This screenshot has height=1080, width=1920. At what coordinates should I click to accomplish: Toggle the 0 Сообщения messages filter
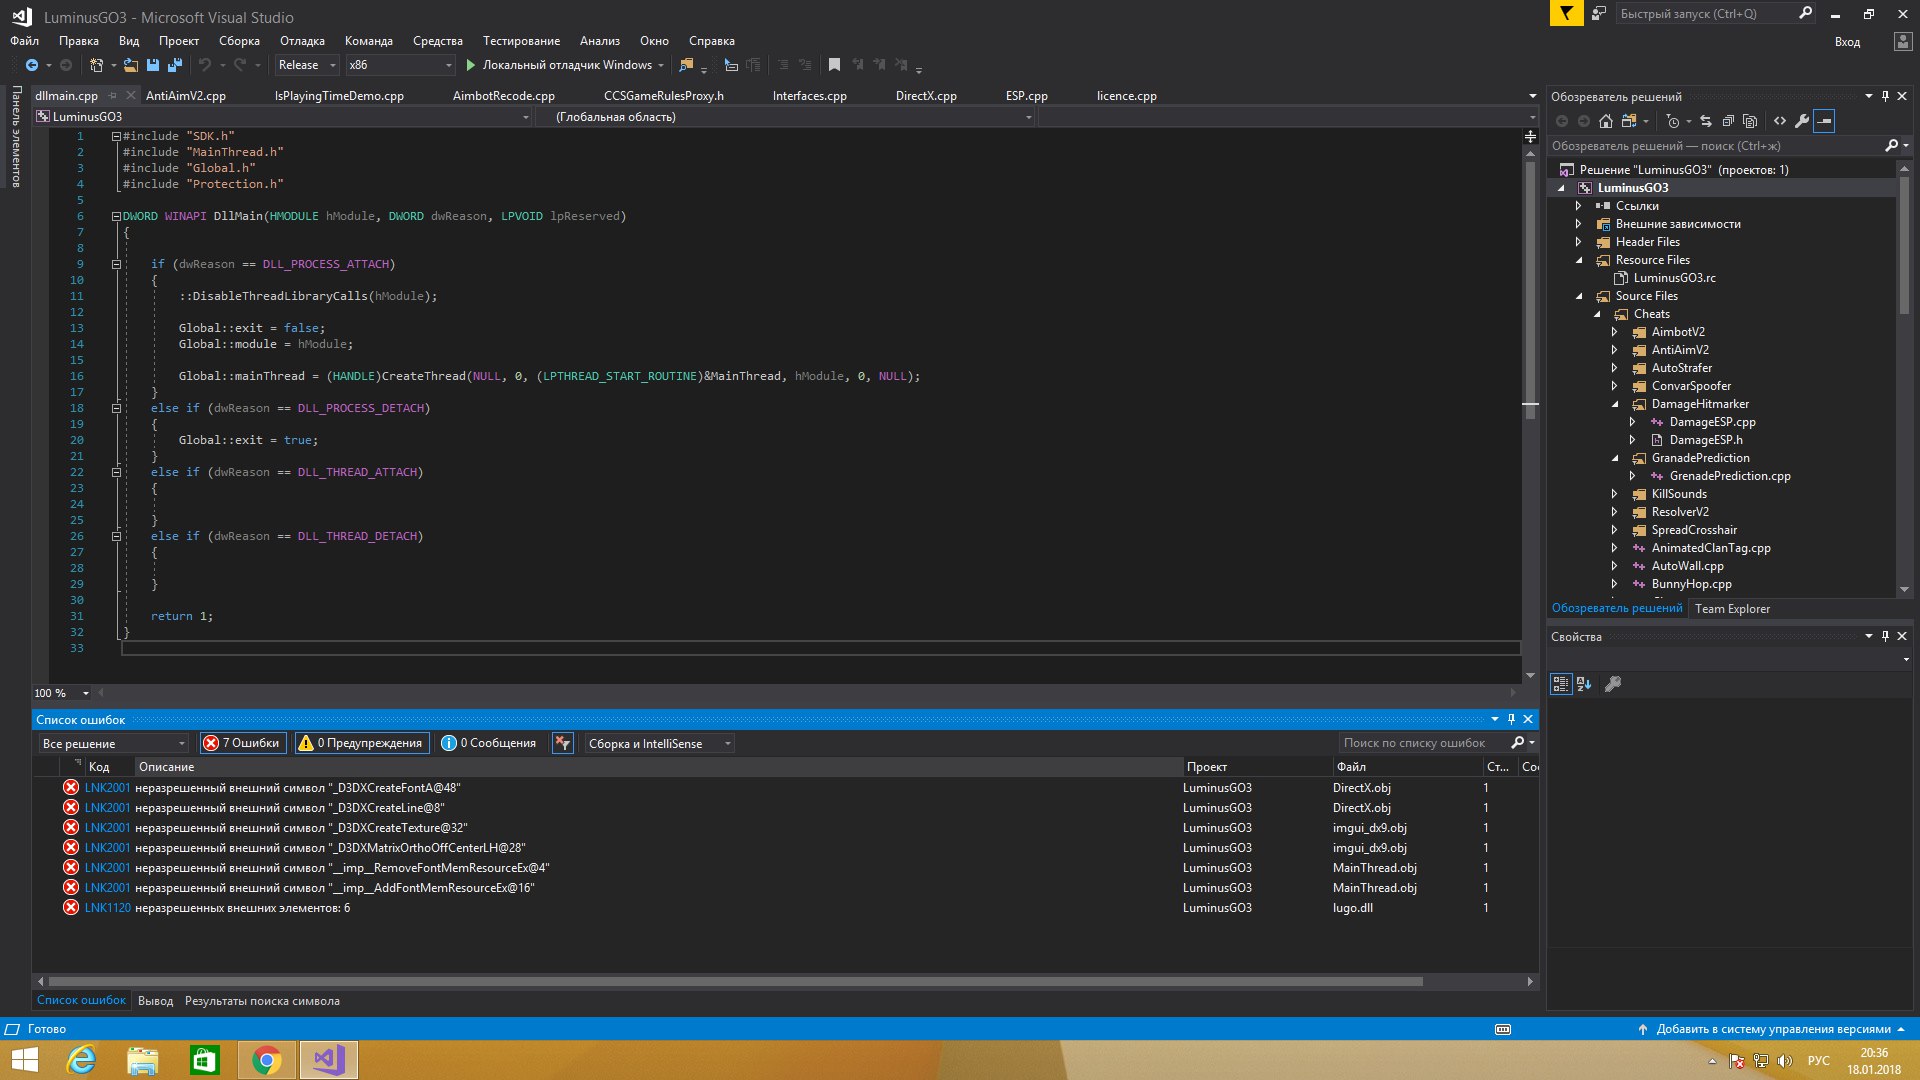click(489, 743)
